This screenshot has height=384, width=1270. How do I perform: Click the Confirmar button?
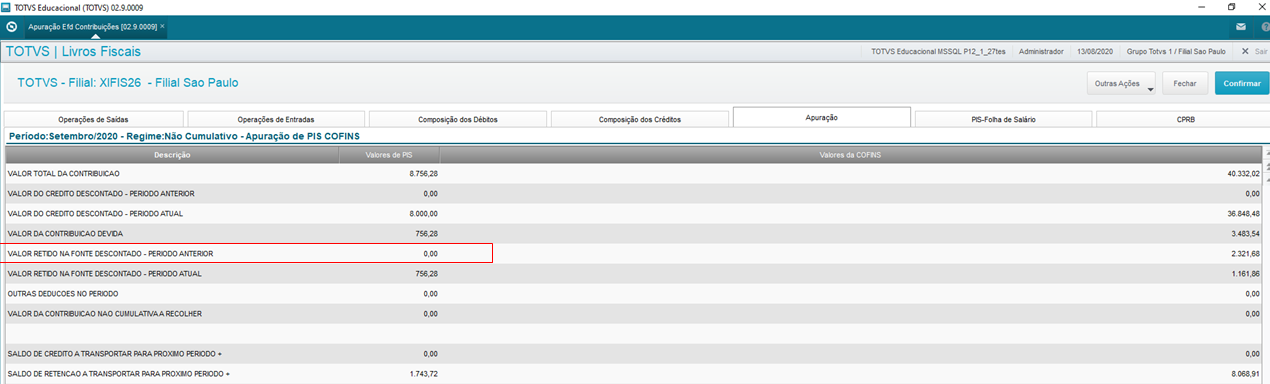click(x=1242, y=84)
